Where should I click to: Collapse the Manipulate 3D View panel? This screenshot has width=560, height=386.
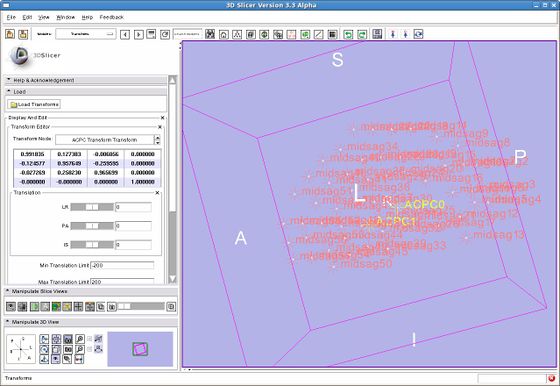click(x=91, y=322)
